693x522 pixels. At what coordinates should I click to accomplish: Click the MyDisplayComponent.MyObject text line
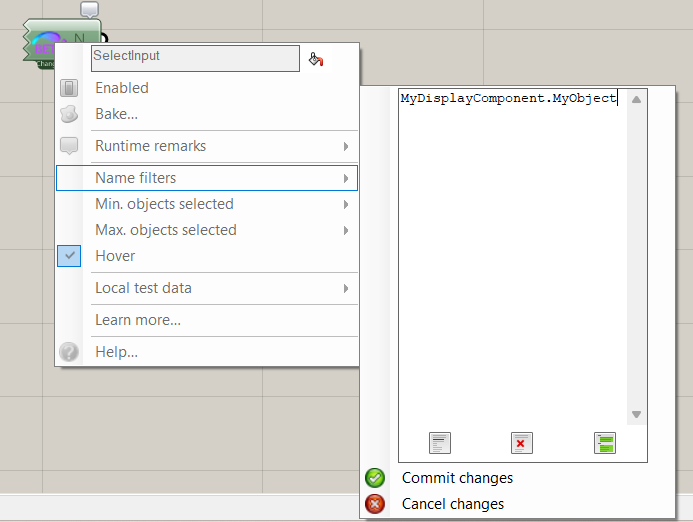[x=508, y=98]
